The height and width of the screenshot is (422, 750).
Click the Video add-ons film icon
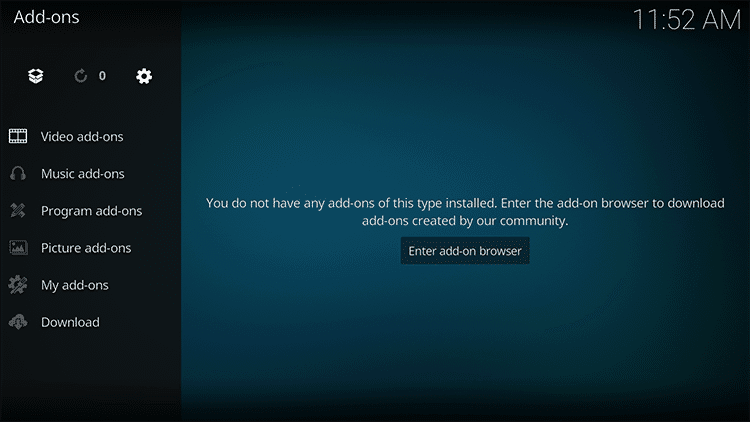(x=18, y=136)
